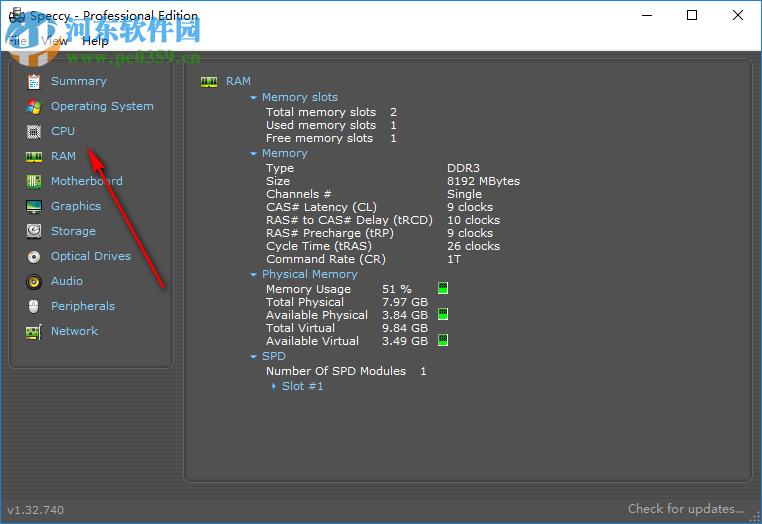Open the File menu

18,41
